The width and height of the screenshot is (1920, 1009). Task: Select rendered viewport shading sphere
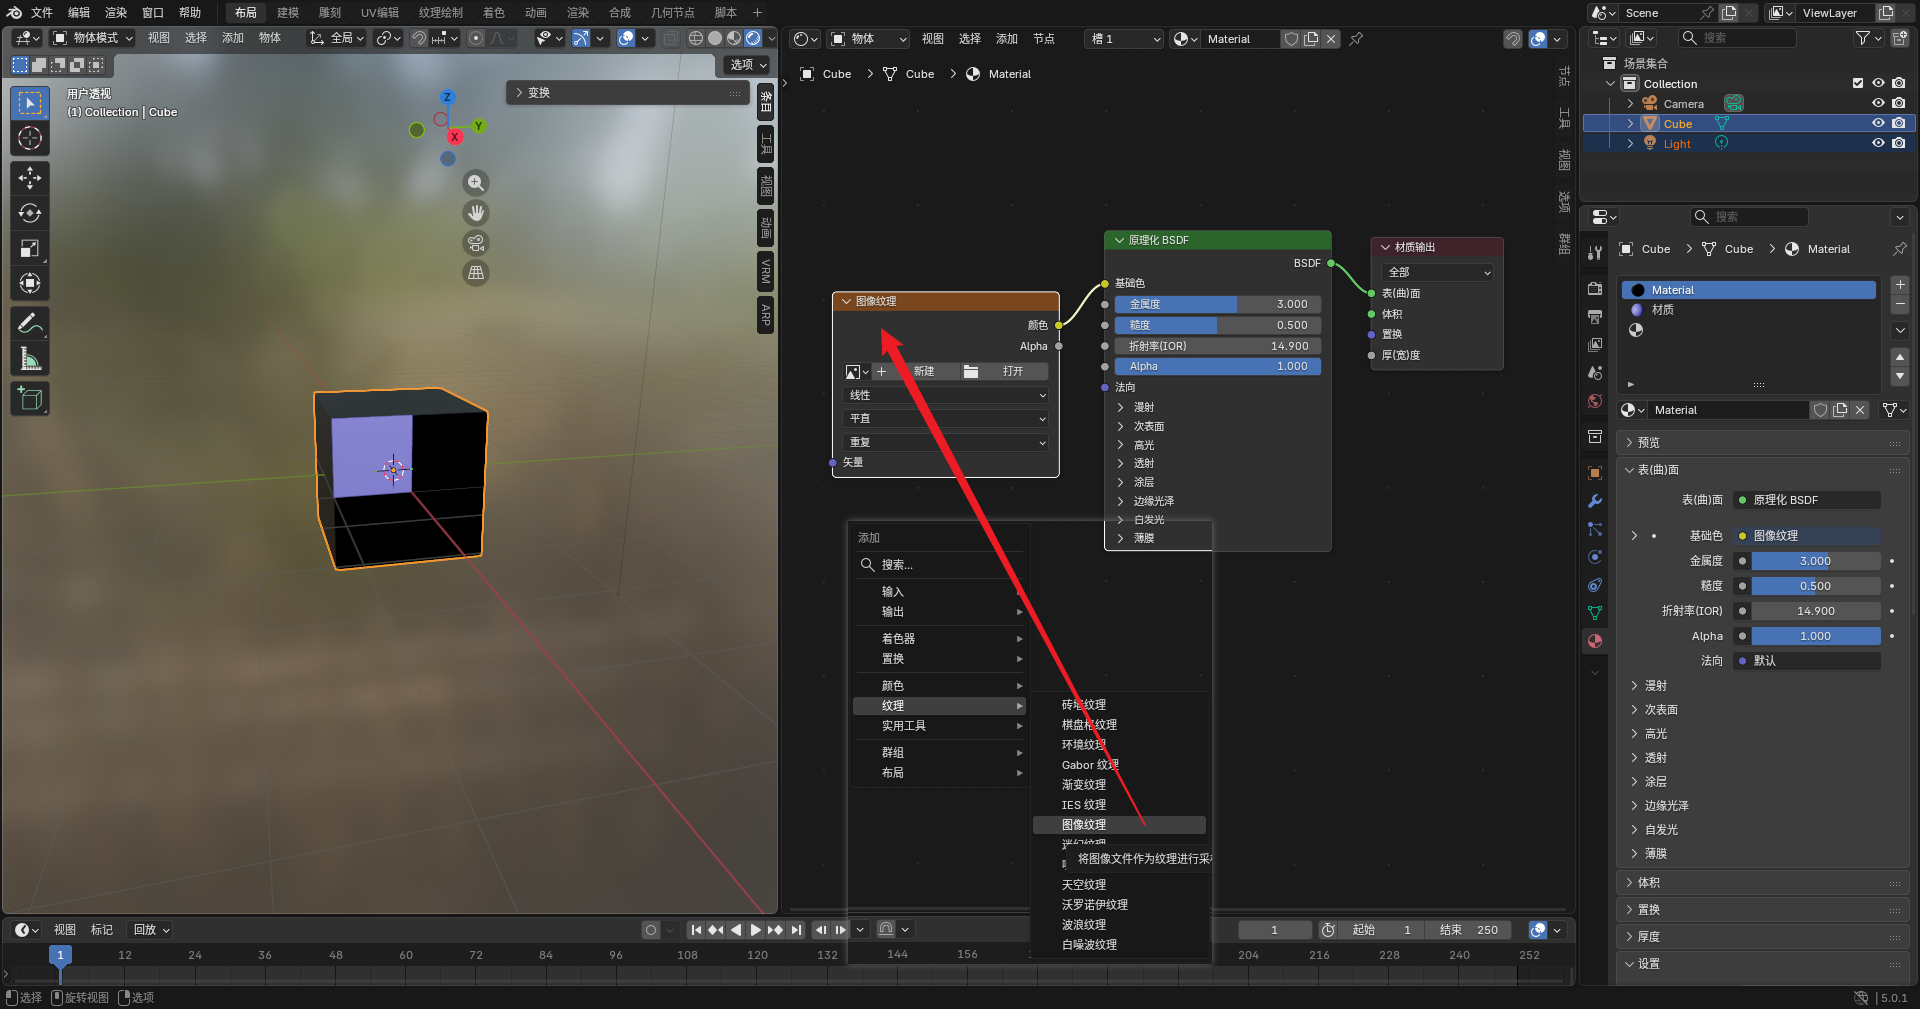[x=753, y=38]
